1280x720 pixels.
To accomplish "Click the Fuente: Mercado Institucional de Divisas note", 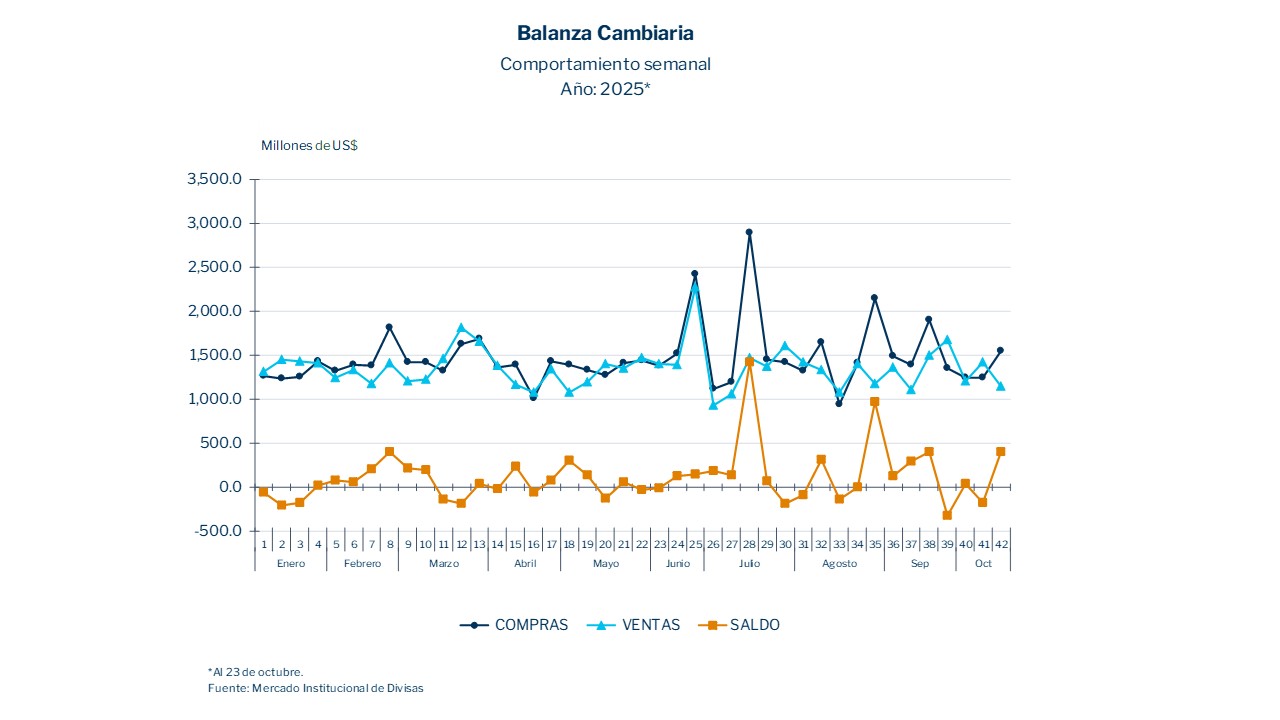I will tap(315, 688).
